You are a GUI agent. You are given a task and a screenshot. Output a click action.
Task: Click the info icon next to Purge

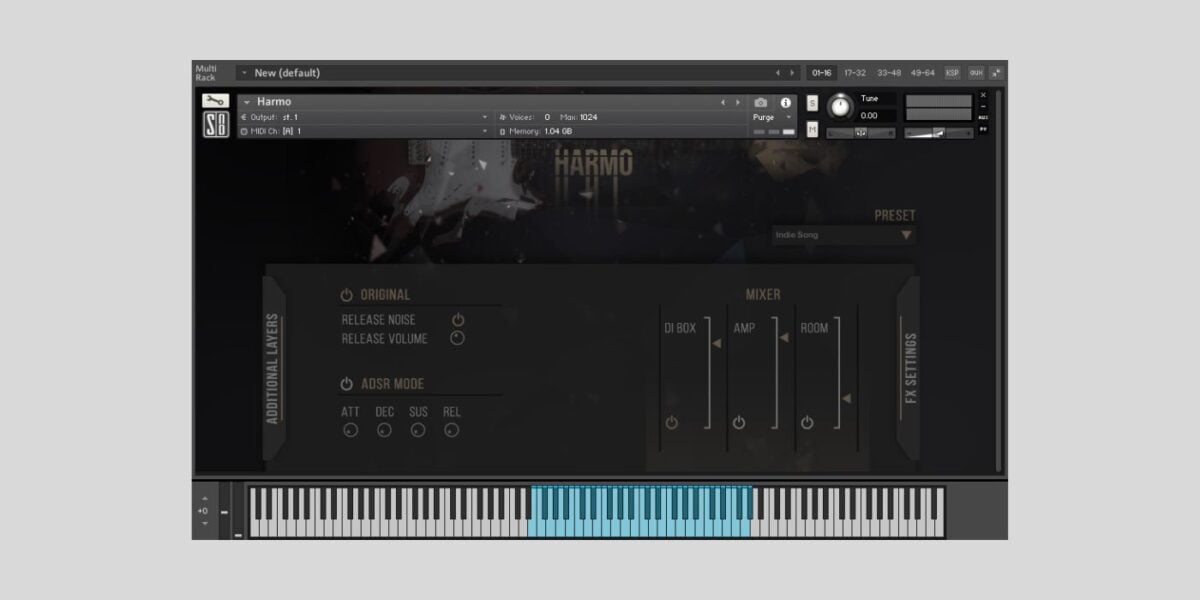[787, 102]
